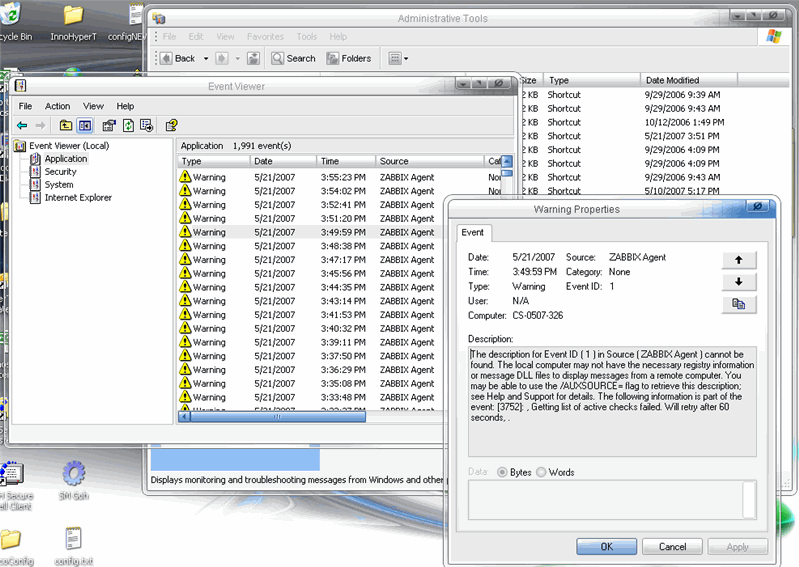Open the Action menu
This screenshot has height=567, width=799.
57,106
